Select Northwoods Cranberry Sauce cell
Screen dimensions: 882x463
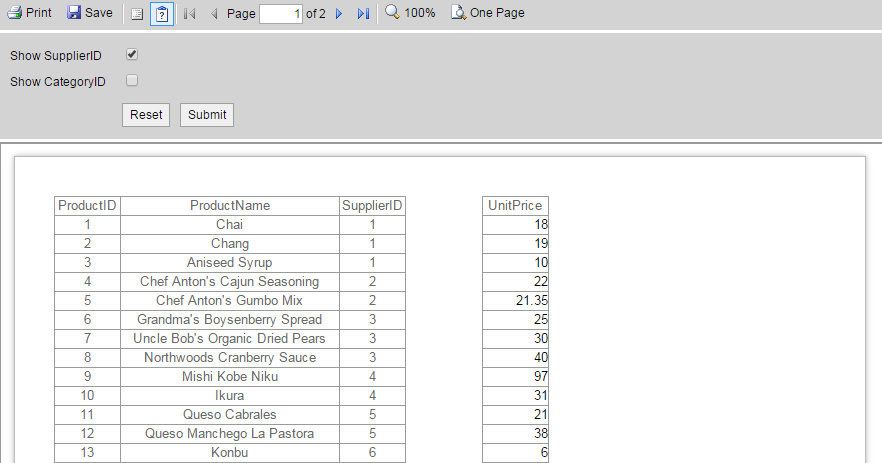click(x=230, y=358)
